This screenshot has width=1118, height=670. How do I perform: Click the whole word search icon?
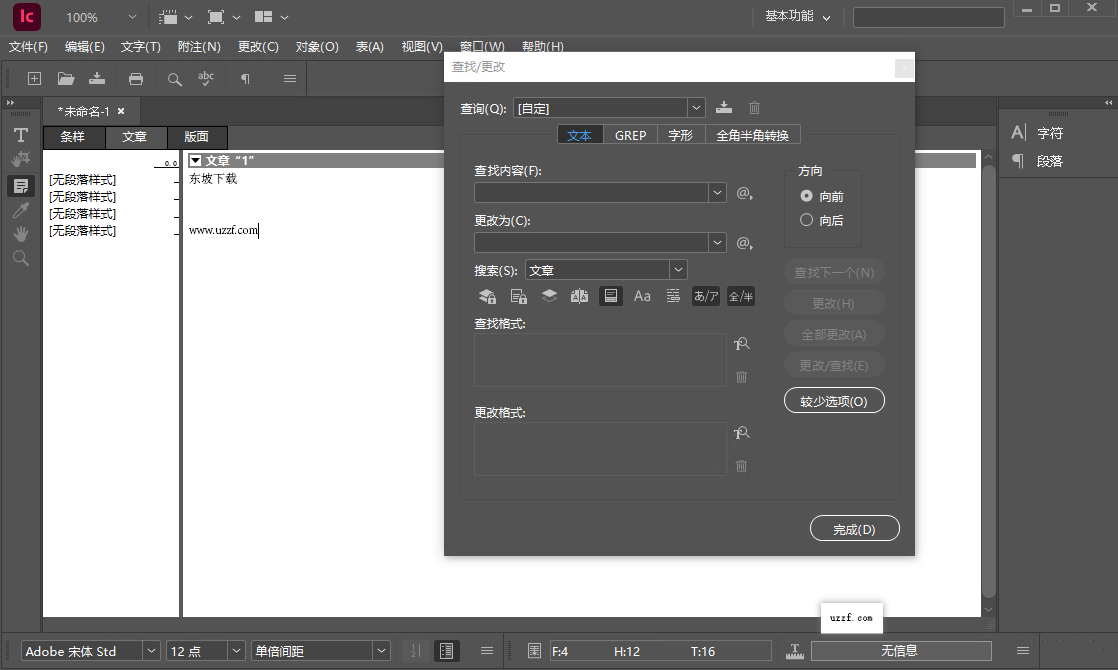(673, 295)
